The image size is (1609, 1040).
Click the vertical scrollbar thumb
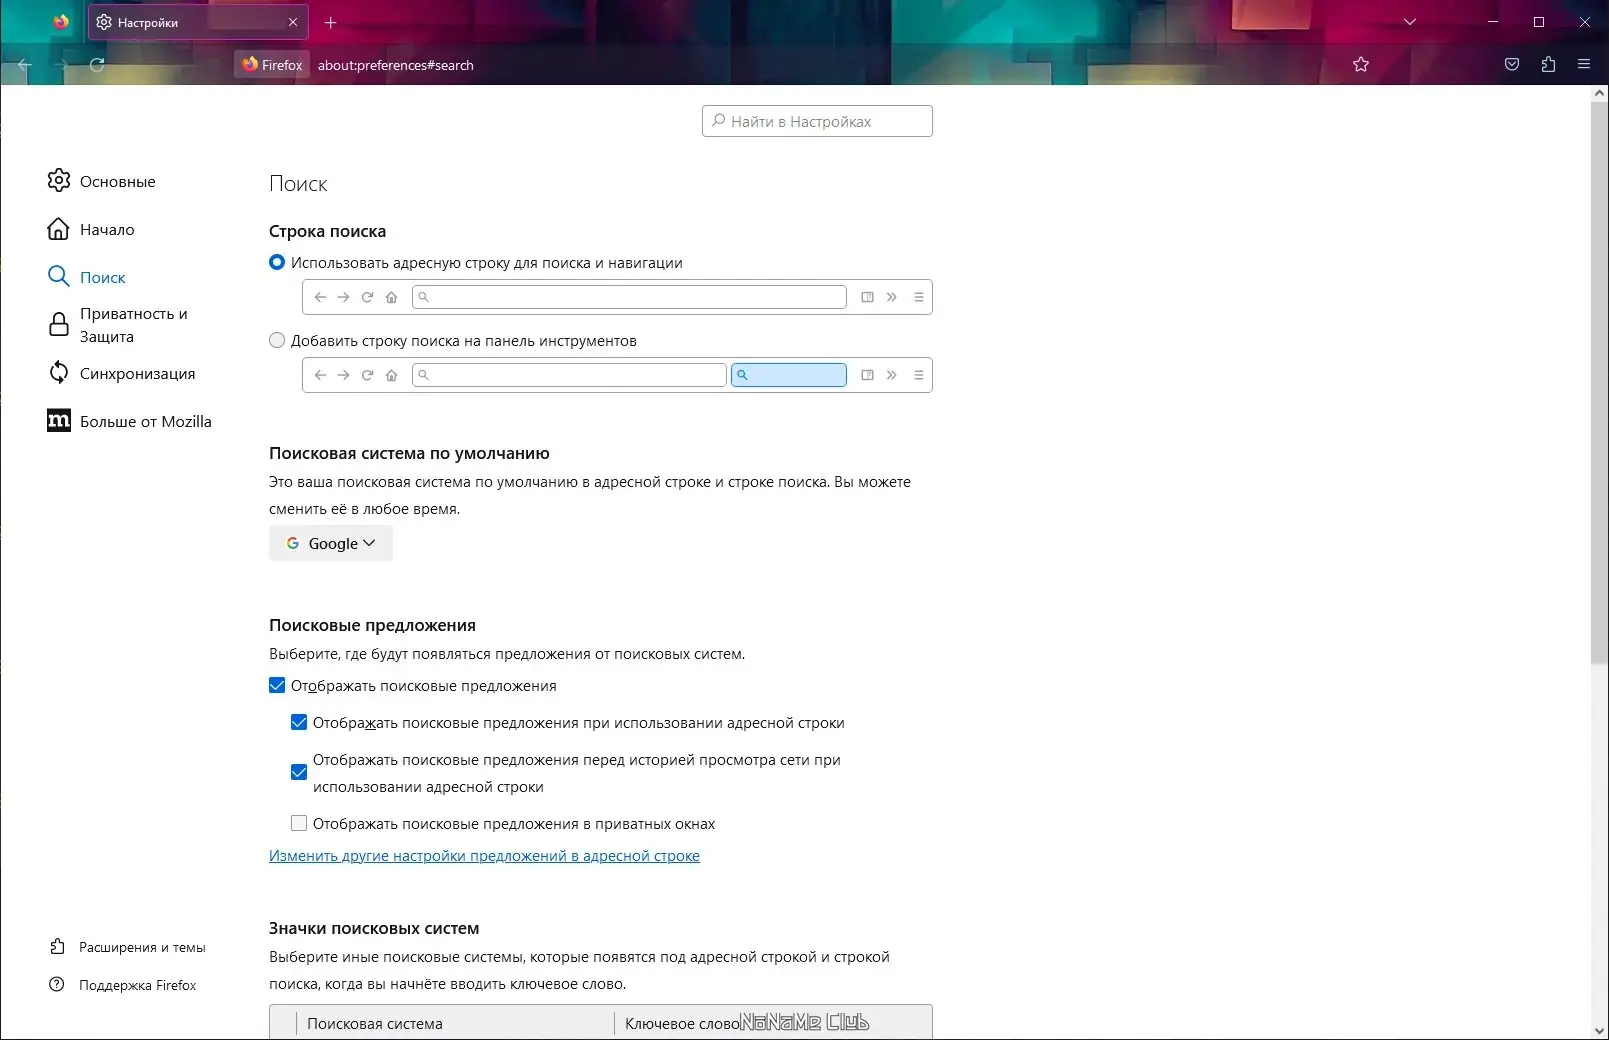tap(1599, 382)
